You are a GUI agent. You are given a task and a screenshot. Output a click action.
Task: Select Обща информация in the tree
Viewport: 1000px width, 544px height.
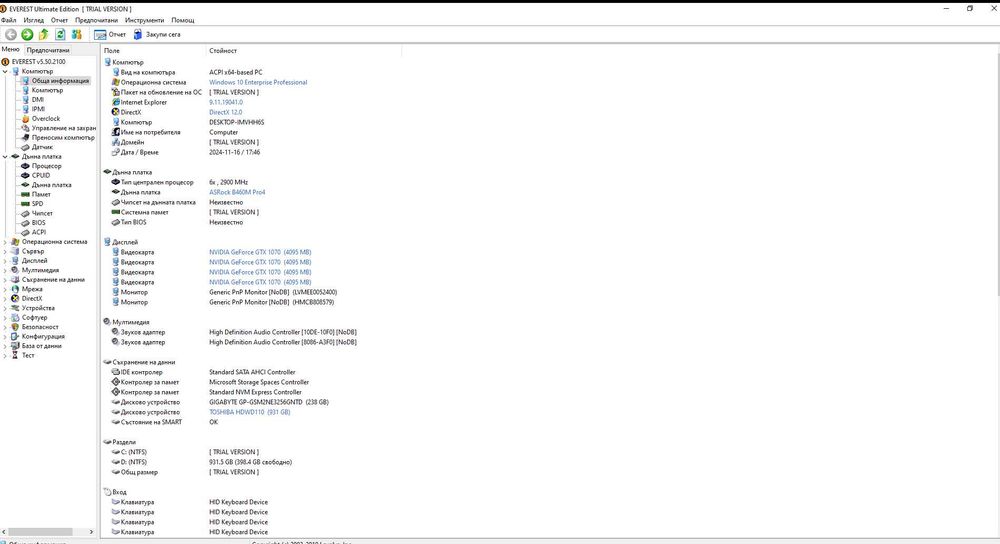click(x=61, y=81)
